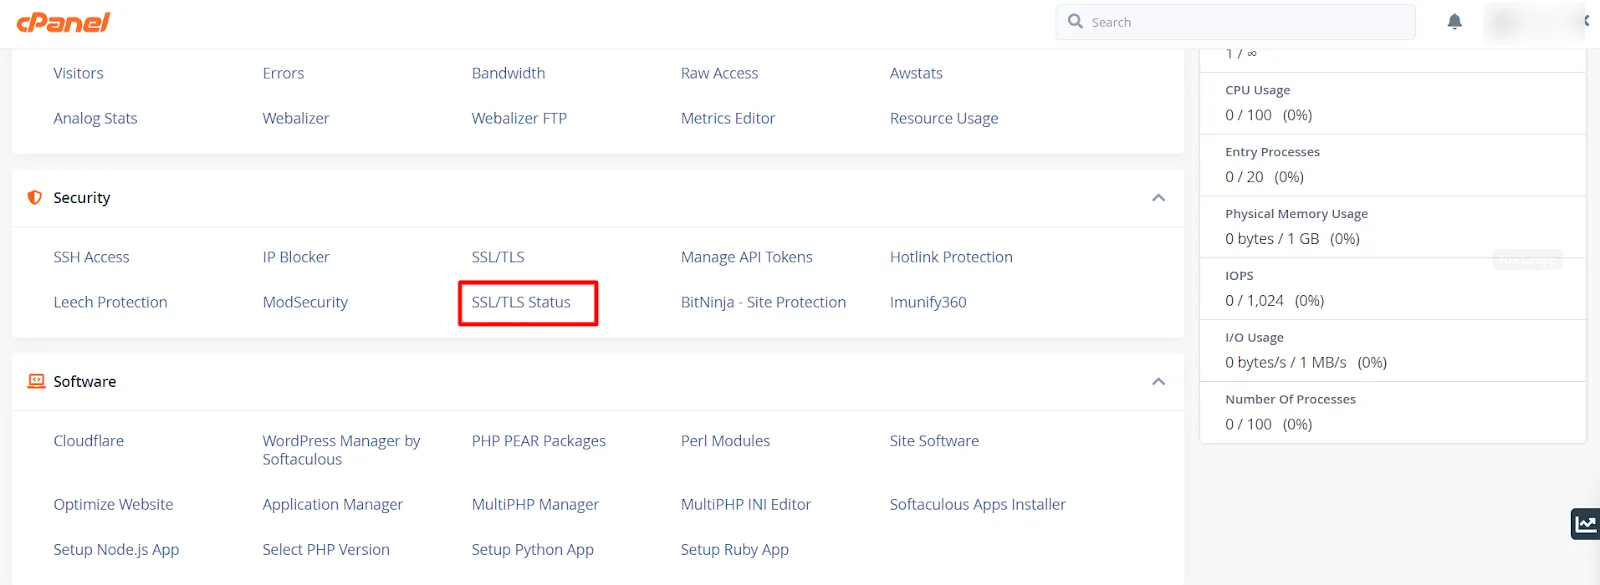
Task: Open WordPress Manager by Softaculous
Action: (x=341, y=450)
